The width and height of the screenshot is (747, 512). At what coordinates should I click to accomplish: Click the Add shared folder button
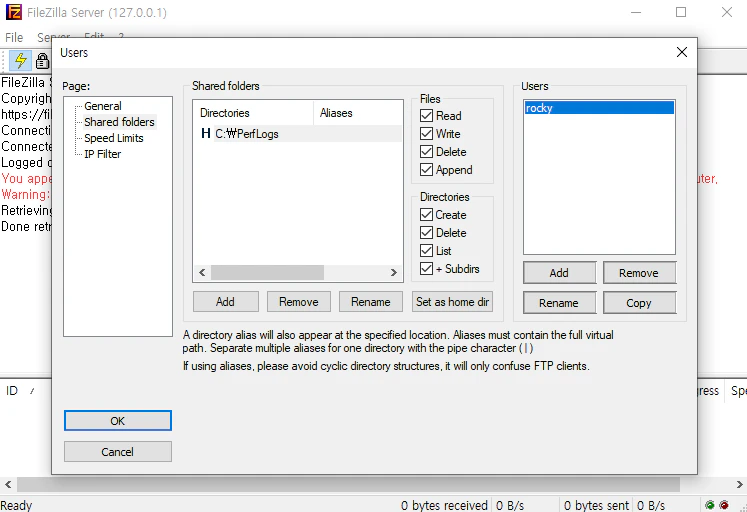coord(225,301)
